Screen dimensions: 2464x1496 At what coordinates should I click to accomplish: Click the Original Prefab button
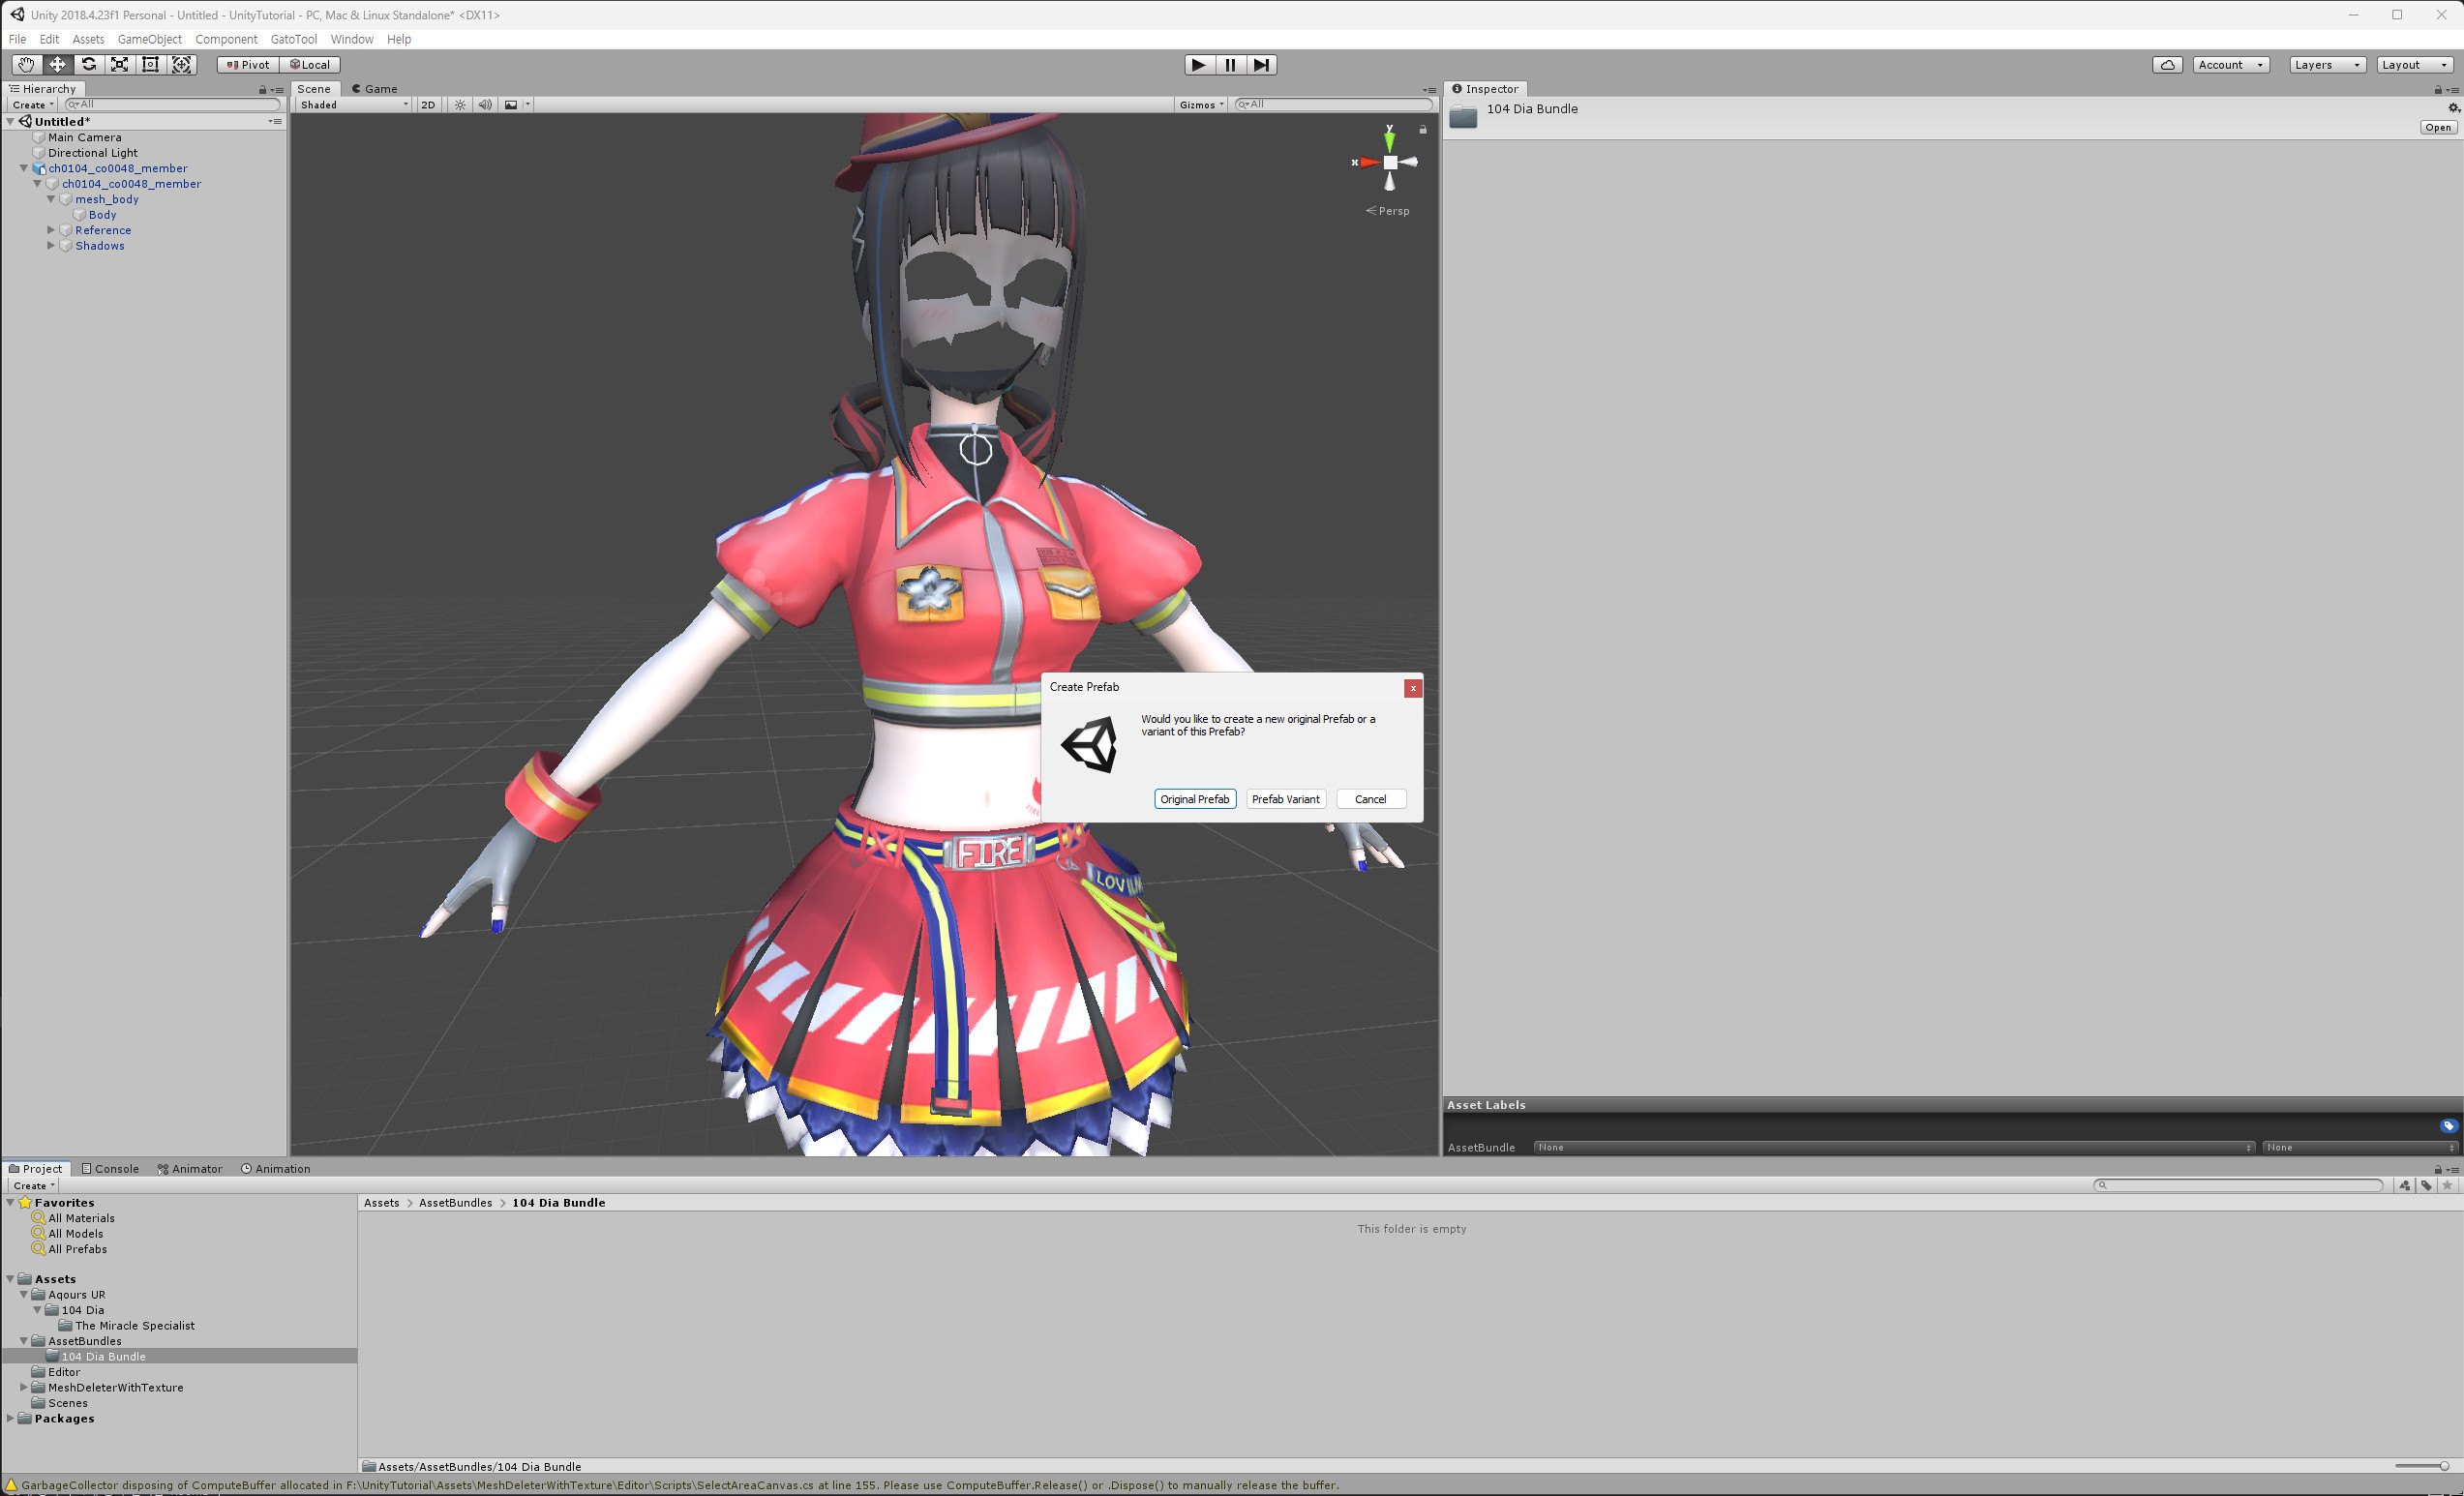tap(1195, 799)
